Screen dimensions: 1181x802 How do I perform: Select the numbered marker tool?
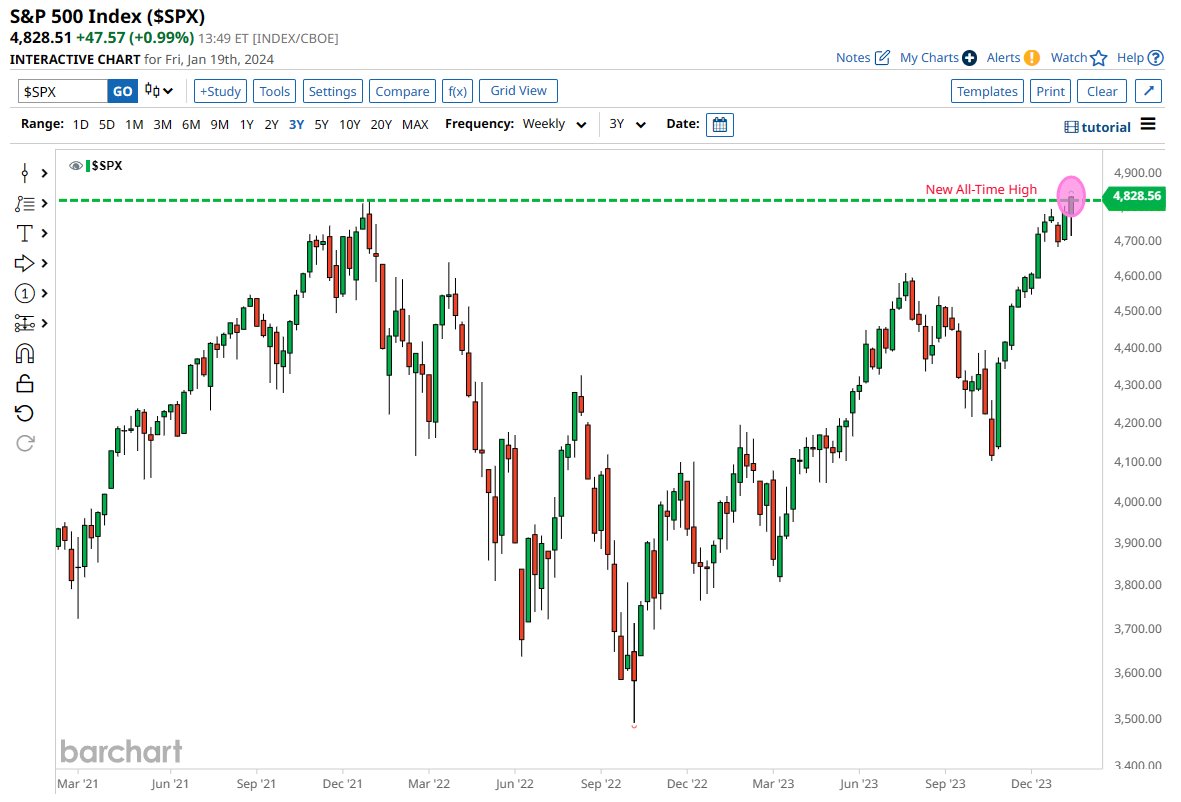tap(25, 293)
